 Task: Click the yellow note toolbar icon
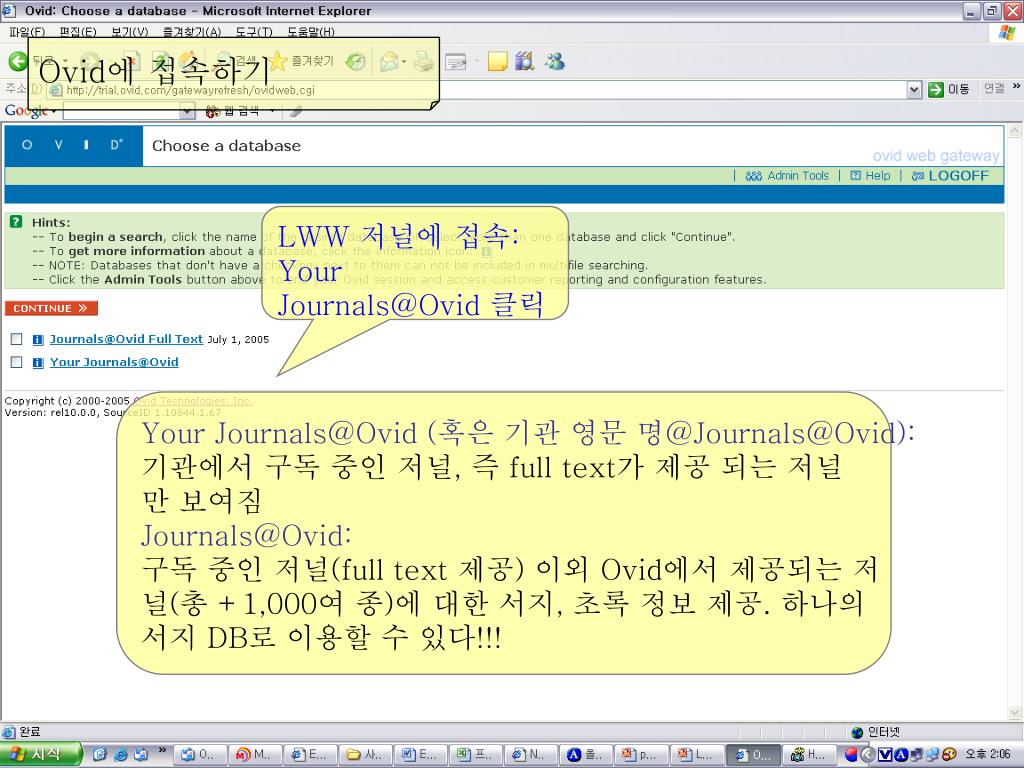coord(498,61)
